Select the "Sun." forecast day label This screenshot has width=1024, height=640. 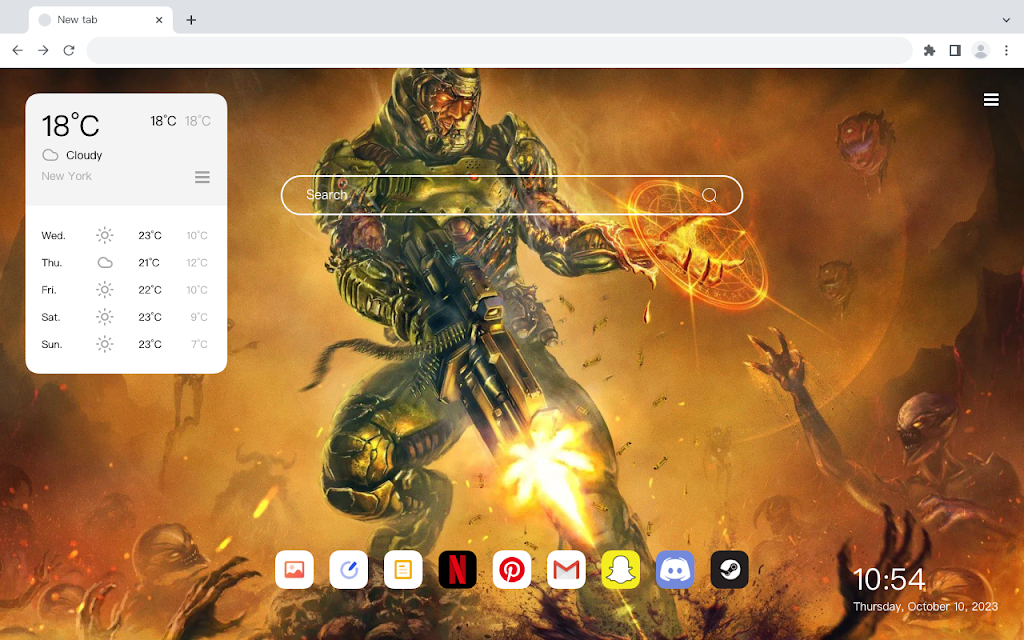(x=52, y=344)
